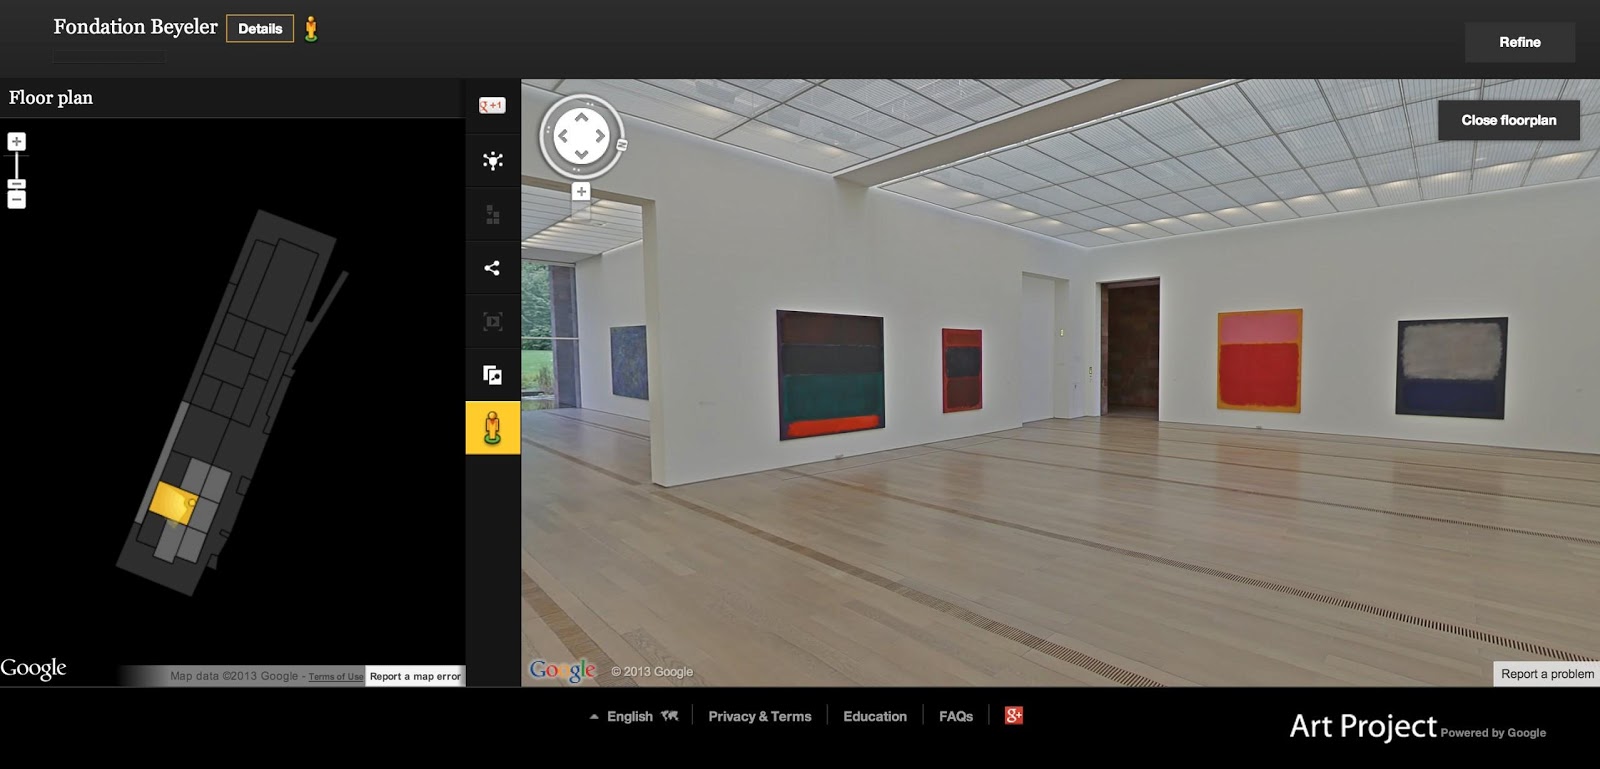The width and height of the screenshot is (1600, 769).
Task: Click the north indicator on compass ring
Action: [x=621, y=145]
